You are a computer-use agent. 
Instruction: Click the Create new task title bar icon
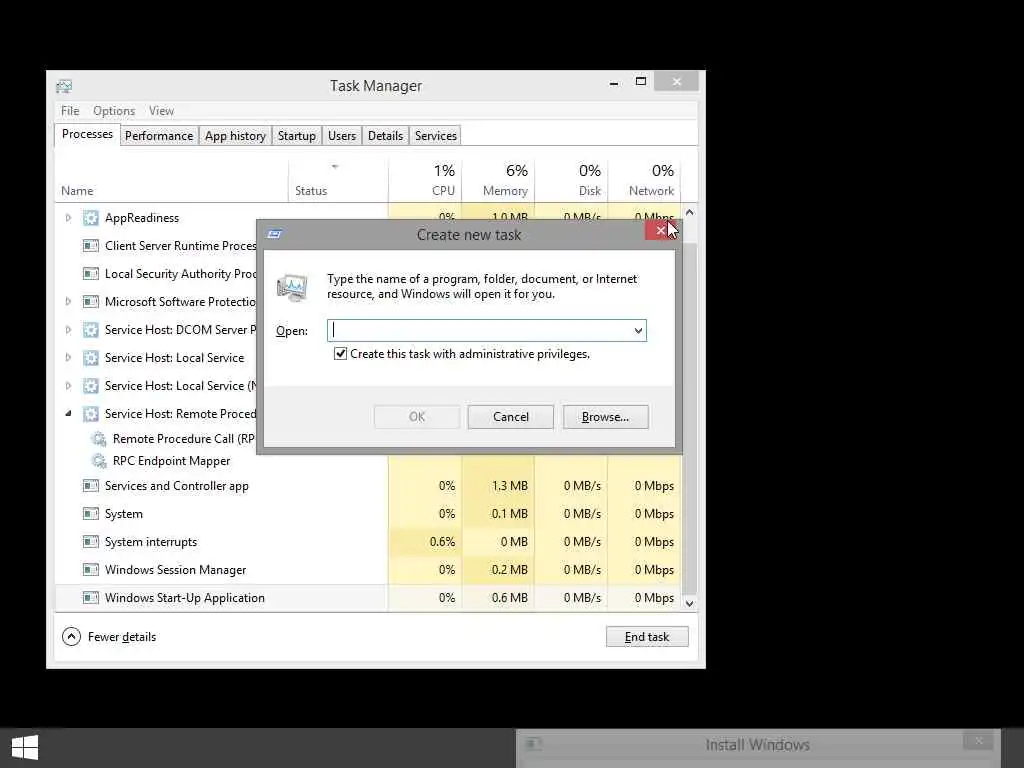click(274, 234)
